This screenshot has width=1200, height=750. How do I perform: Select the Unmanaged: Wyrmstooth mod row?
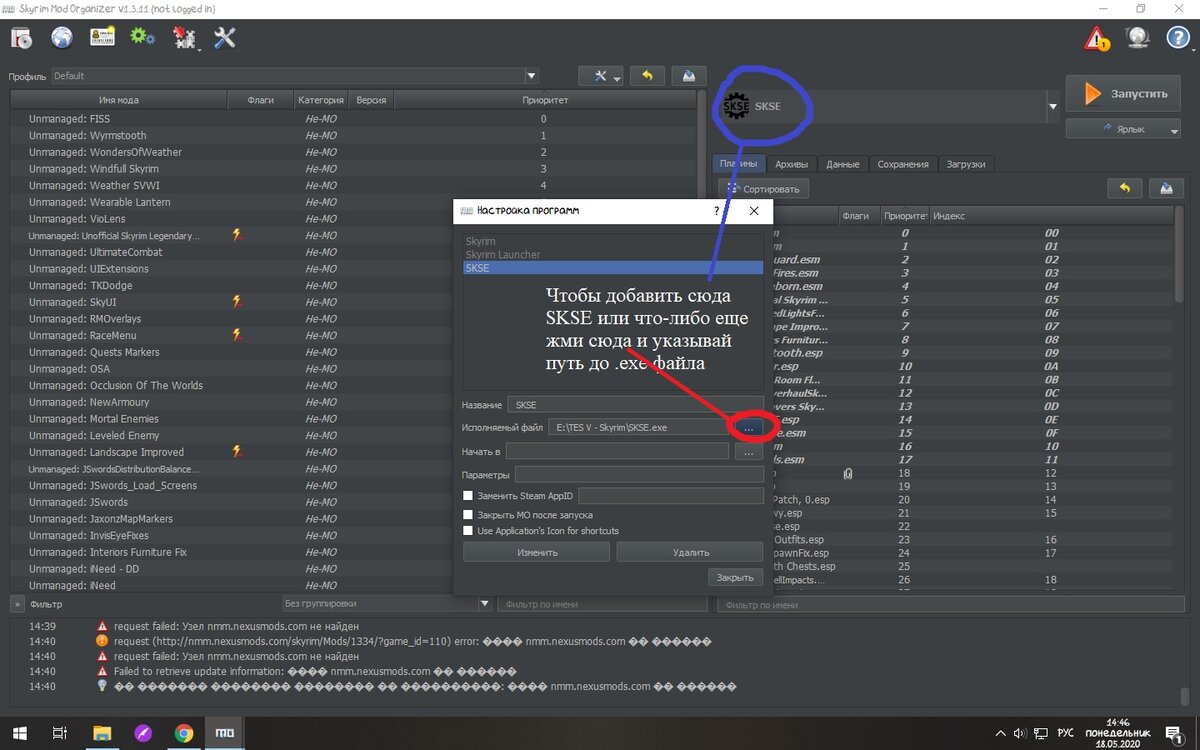click(353, 135)
